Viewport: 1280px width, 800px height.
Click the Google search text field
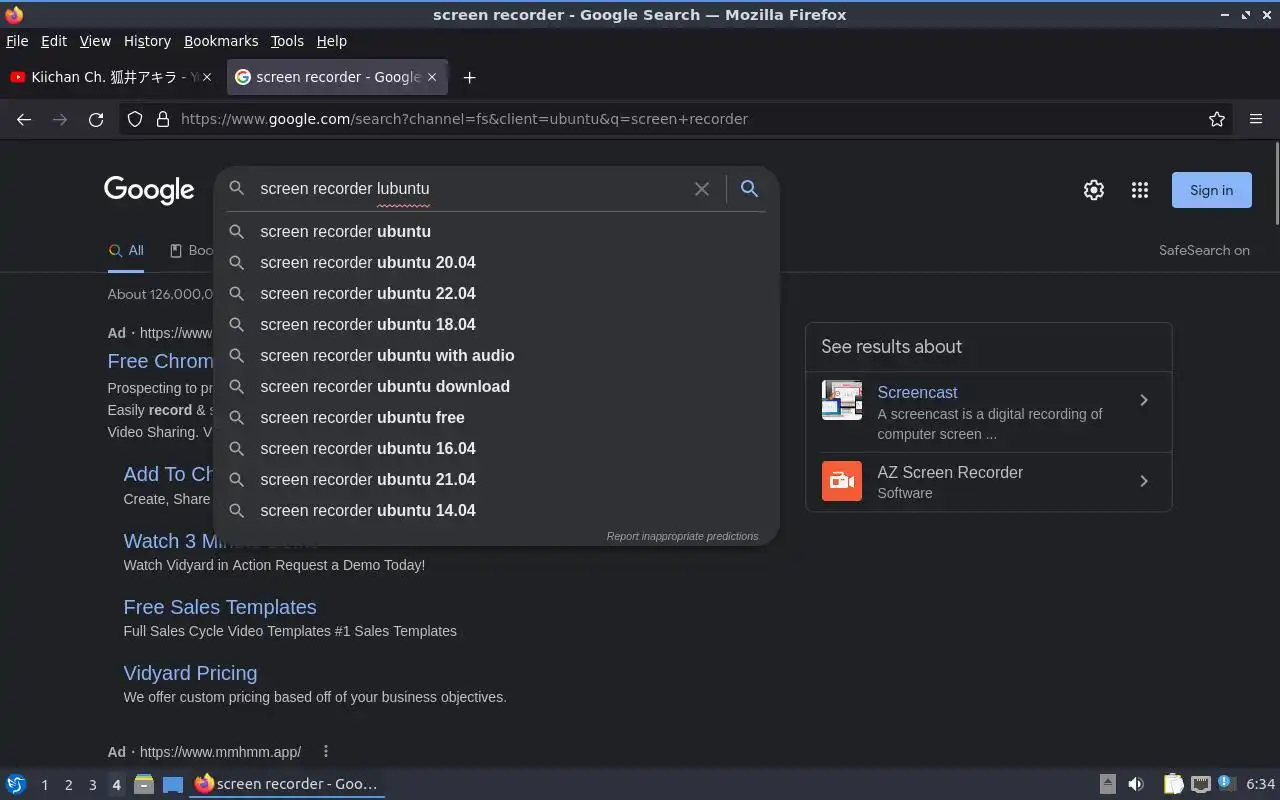pyautogui.click(x=470, y=189)
